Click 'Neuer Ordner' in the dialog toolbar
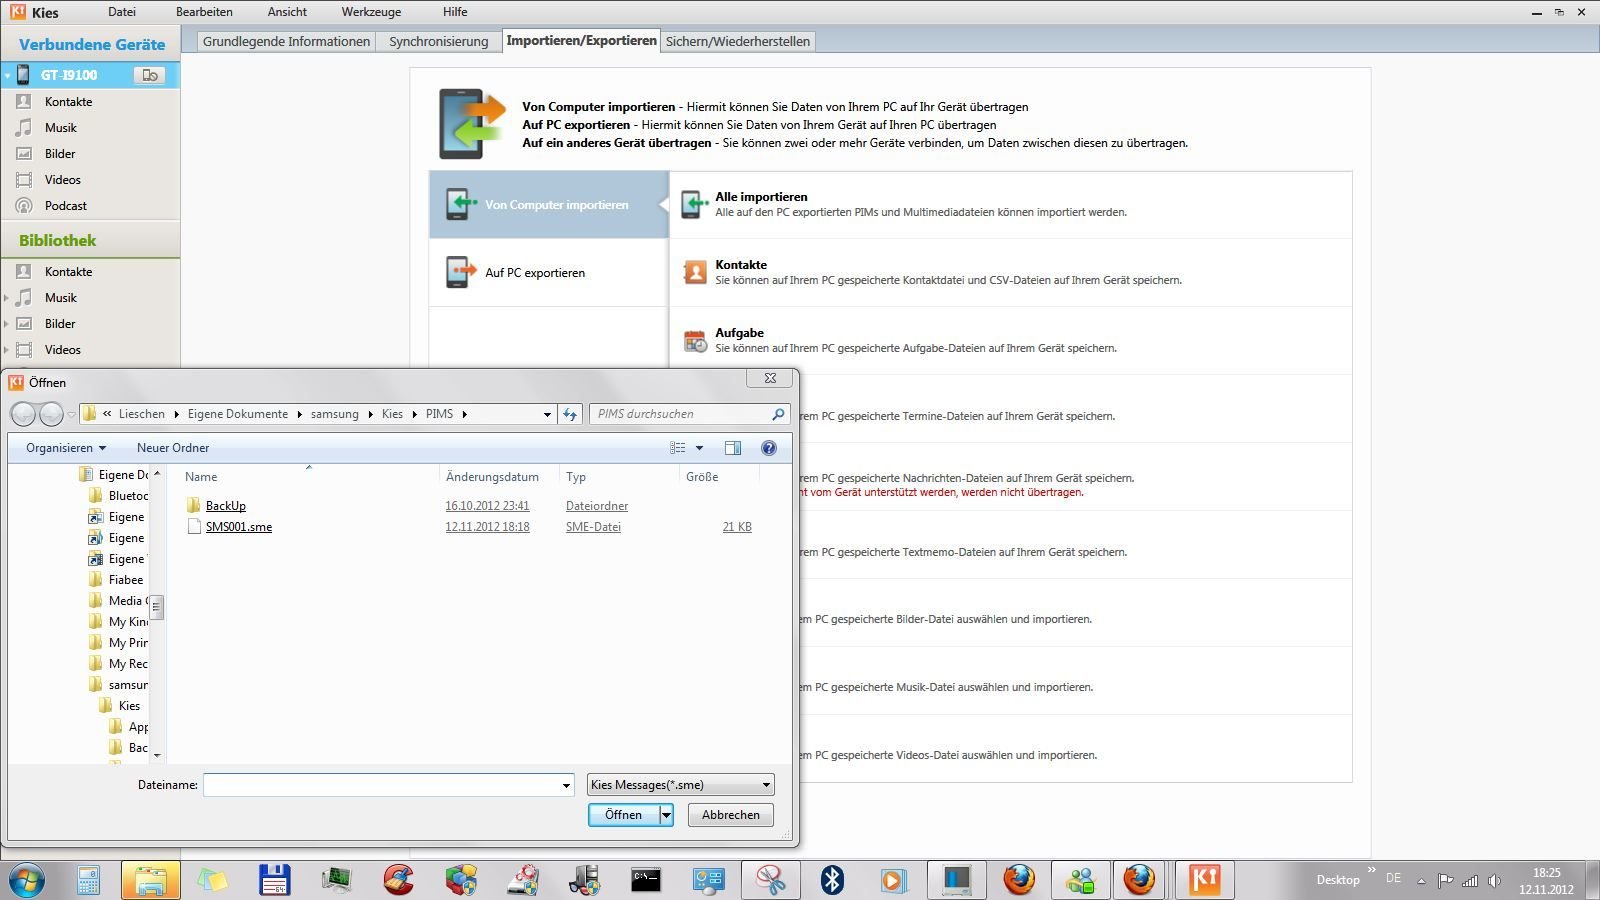The image size is (1600, 900). coord(173,448)
